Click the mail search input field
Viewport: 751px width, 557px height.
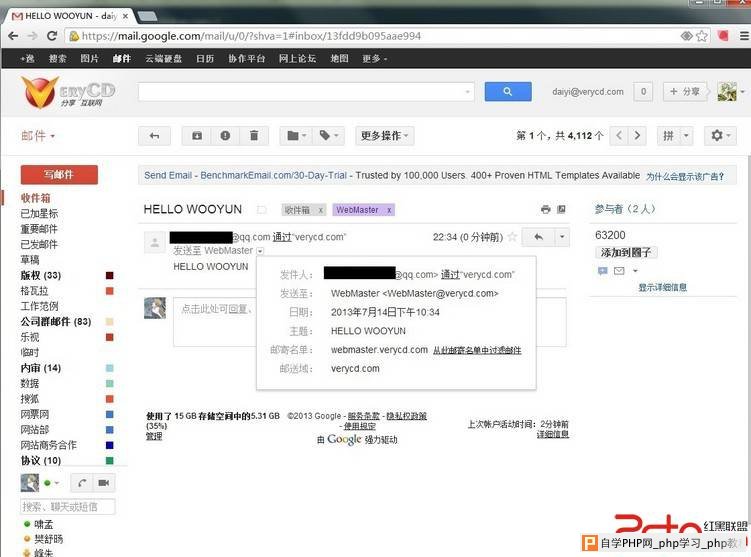[x=307, y=91]
